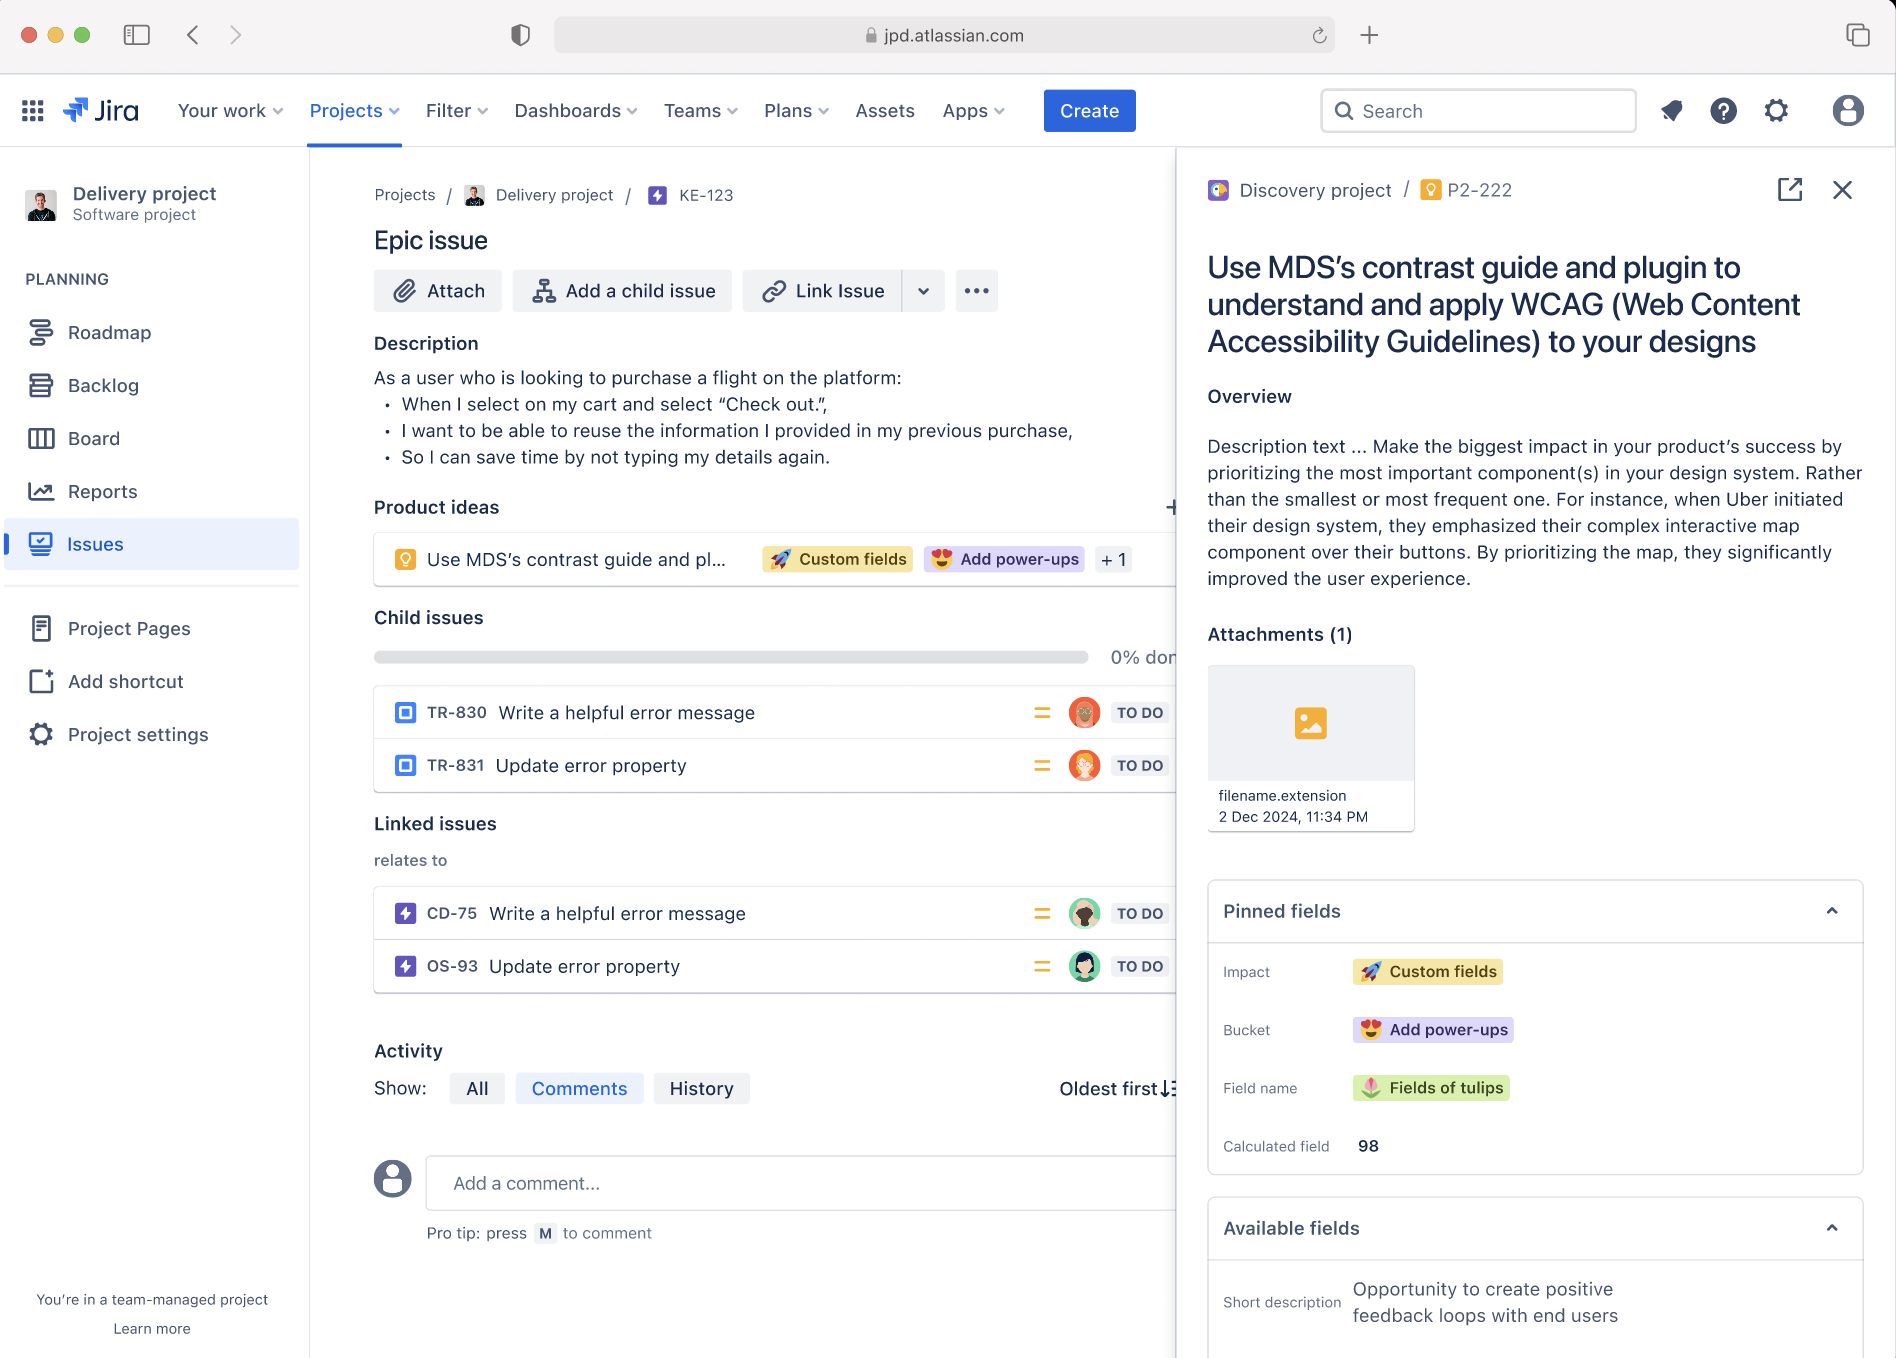View project Reports

(102, 491)
